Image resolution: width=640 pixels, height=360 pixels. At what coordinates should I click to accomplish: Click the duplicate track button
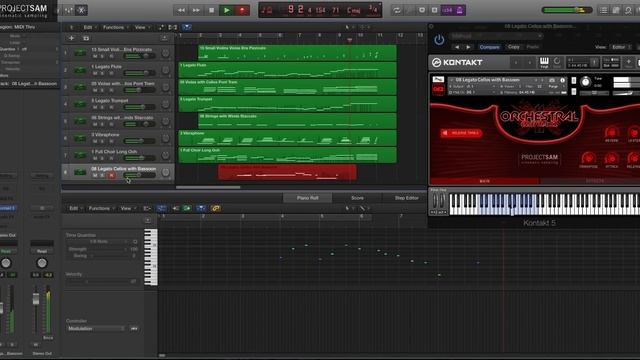[x=86, y=38]
